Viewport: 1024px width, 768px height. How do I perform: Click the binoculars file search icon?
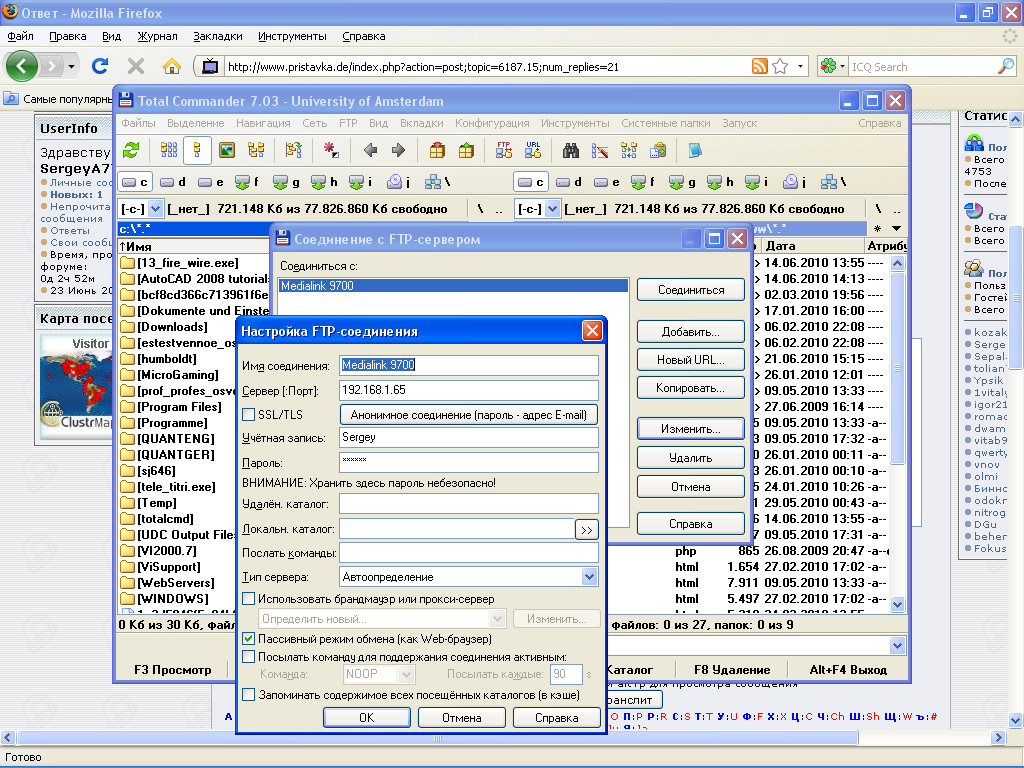point(571,151)
